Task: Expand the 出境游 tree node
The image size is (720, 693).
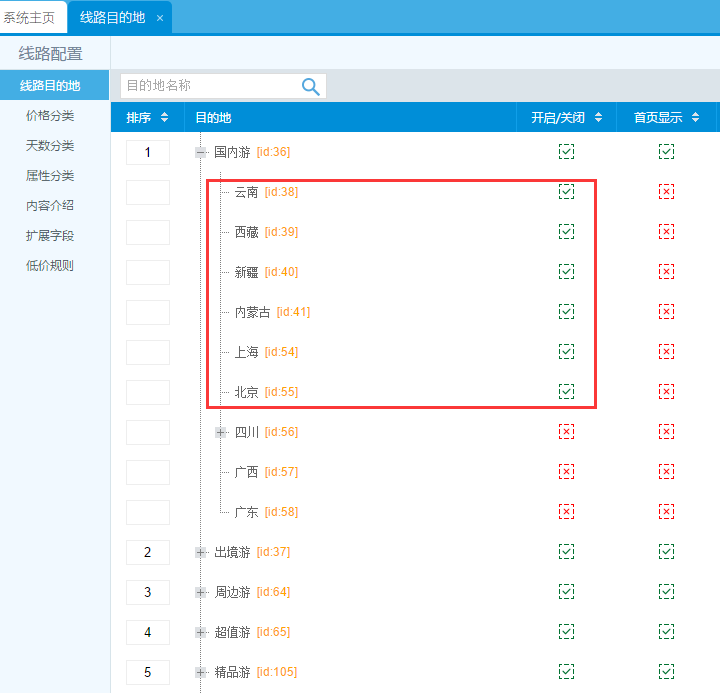Action: (x=201, y=552)
